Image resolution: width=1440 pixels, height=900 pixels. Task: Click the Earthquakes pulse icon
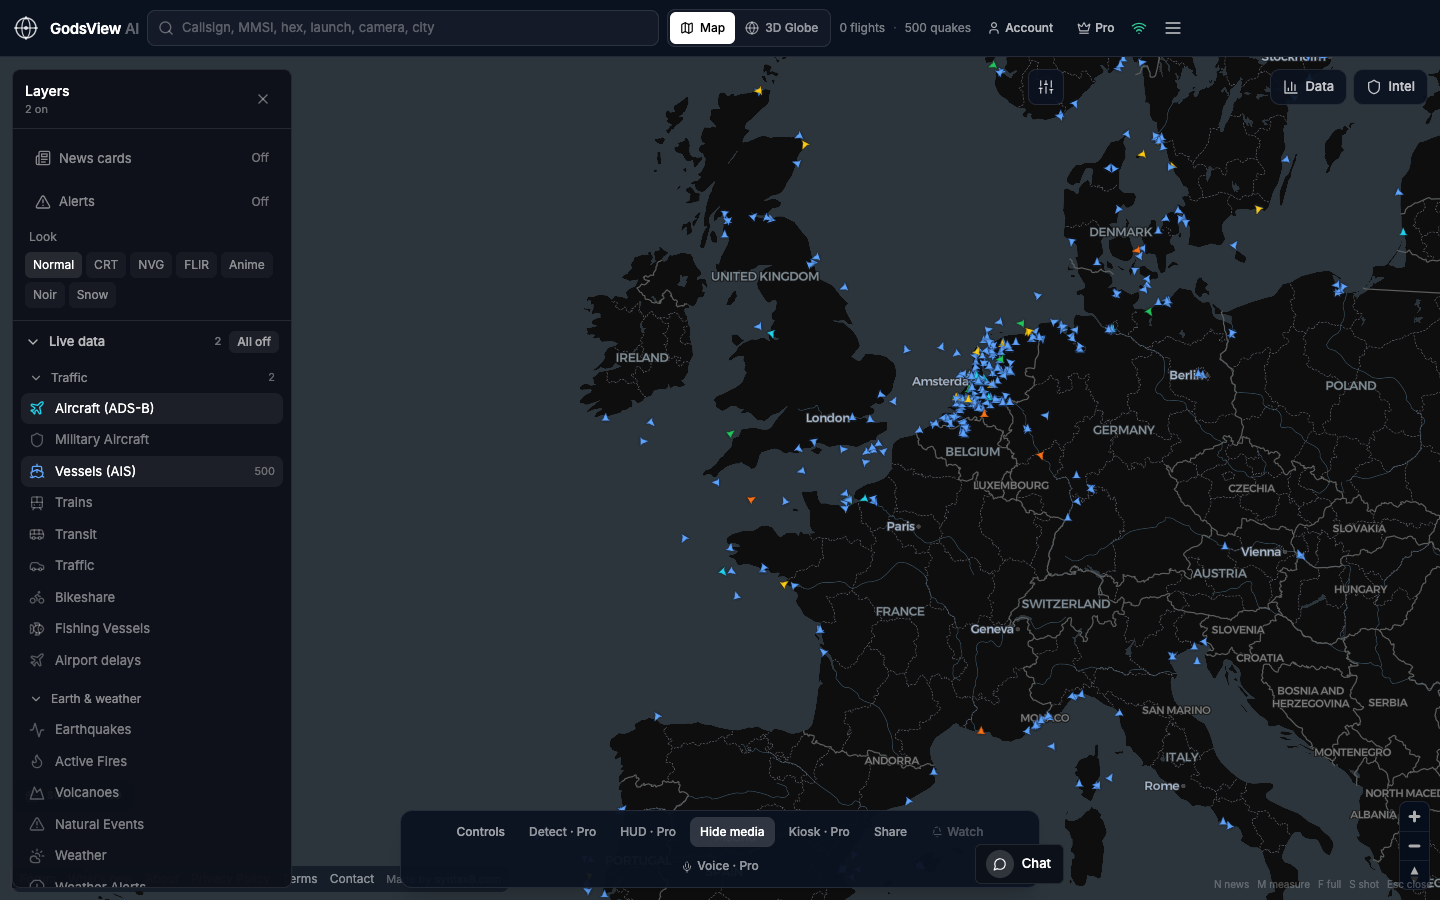point(37,730)
